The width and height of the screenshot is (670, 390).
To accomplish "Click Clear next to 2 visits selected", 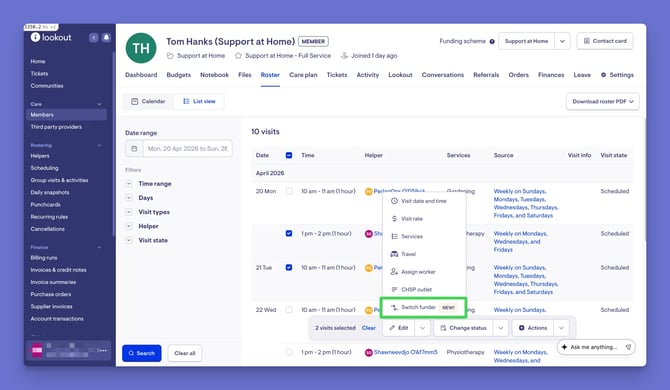I will [369, 328].
